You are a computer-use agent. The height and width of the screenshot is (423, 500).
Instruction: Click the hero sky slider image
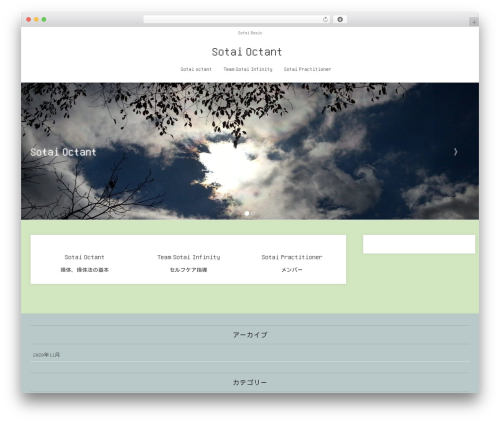[250, 151]
